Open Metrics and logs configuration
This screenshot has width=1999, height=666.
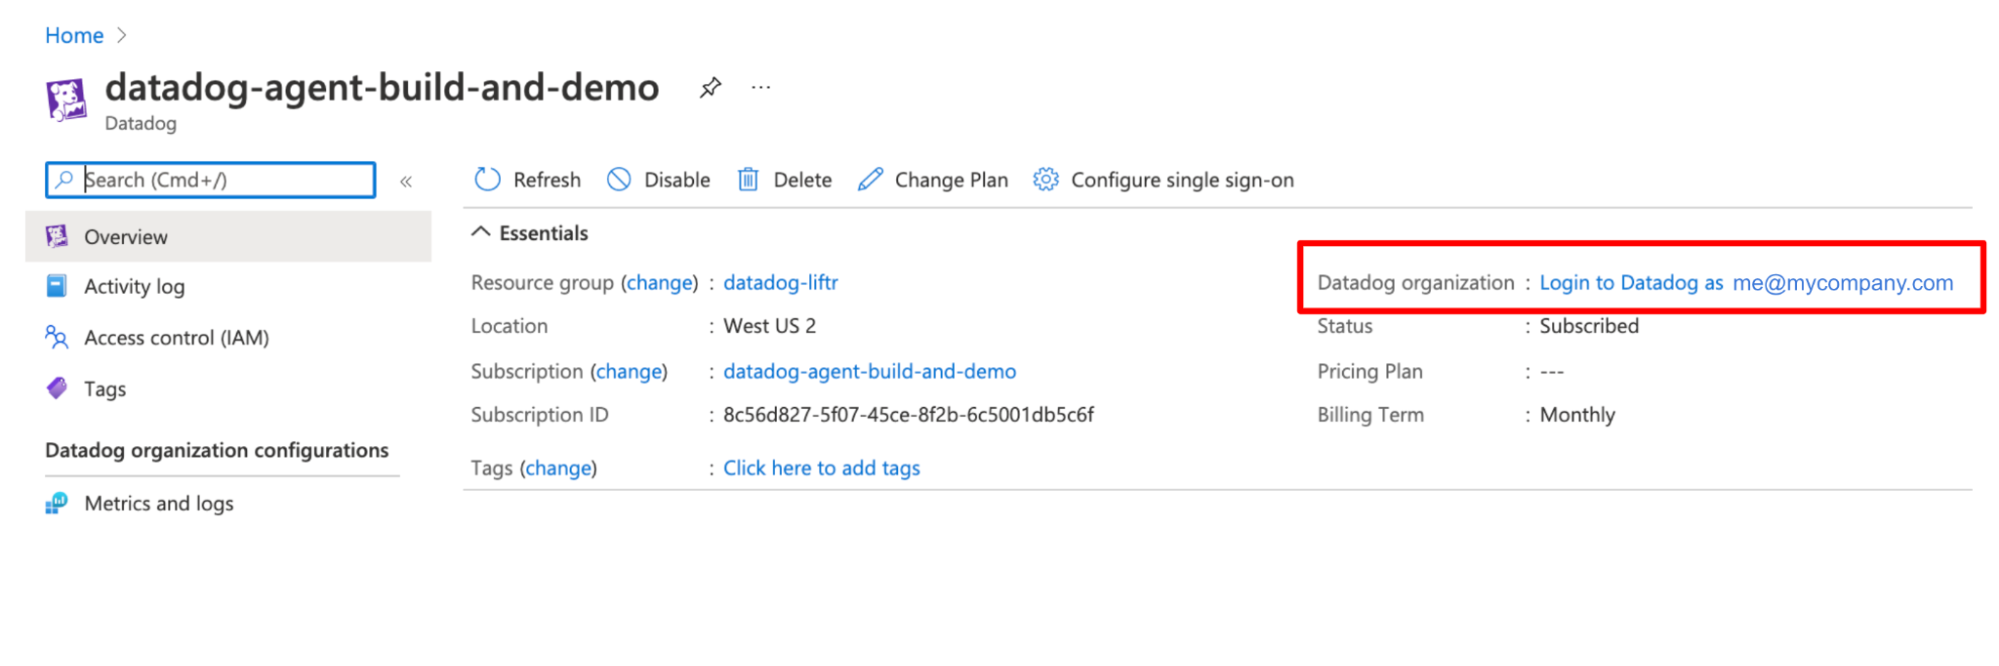tap(158, 504)
